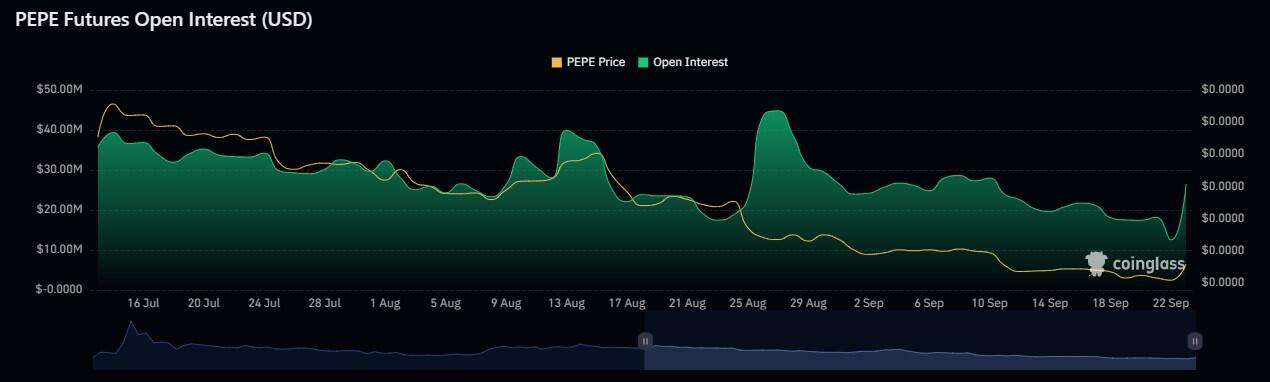The width and height of the screenshot is (1270, 382).
Task: Click the $30.00M axis label
Action: (60, 169)
